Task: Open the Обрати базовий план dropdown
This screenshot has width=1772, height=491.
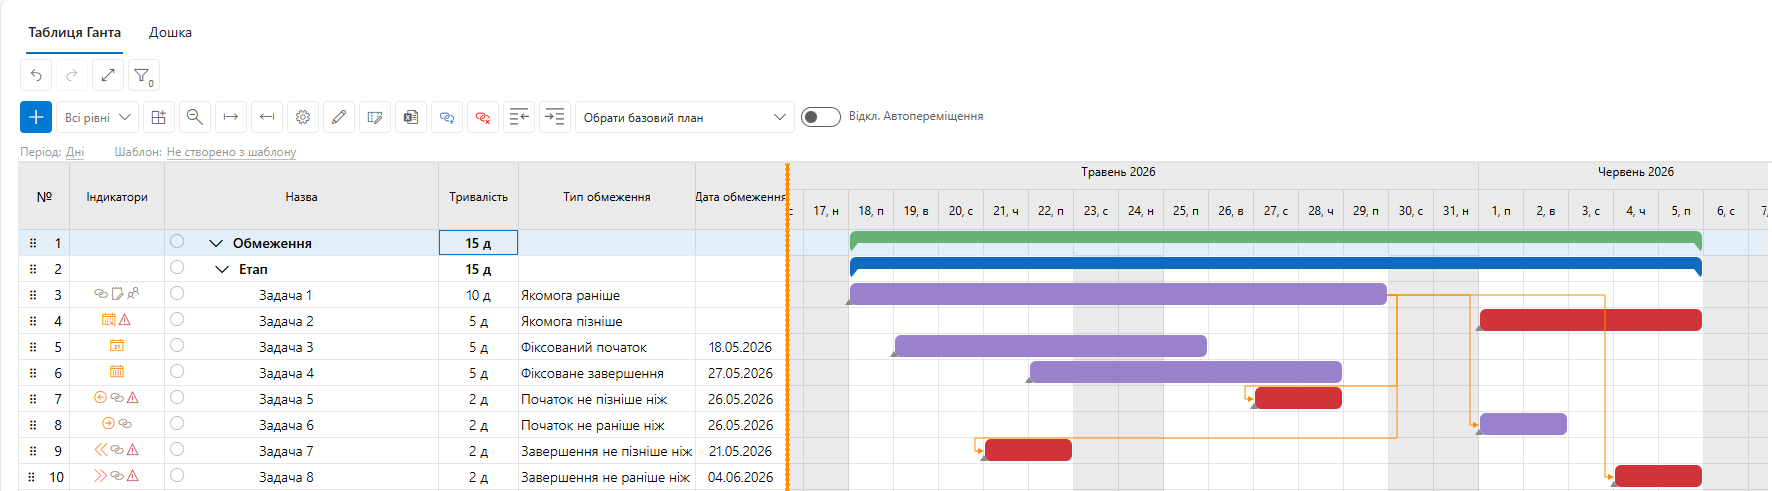Action: (685, 117)
